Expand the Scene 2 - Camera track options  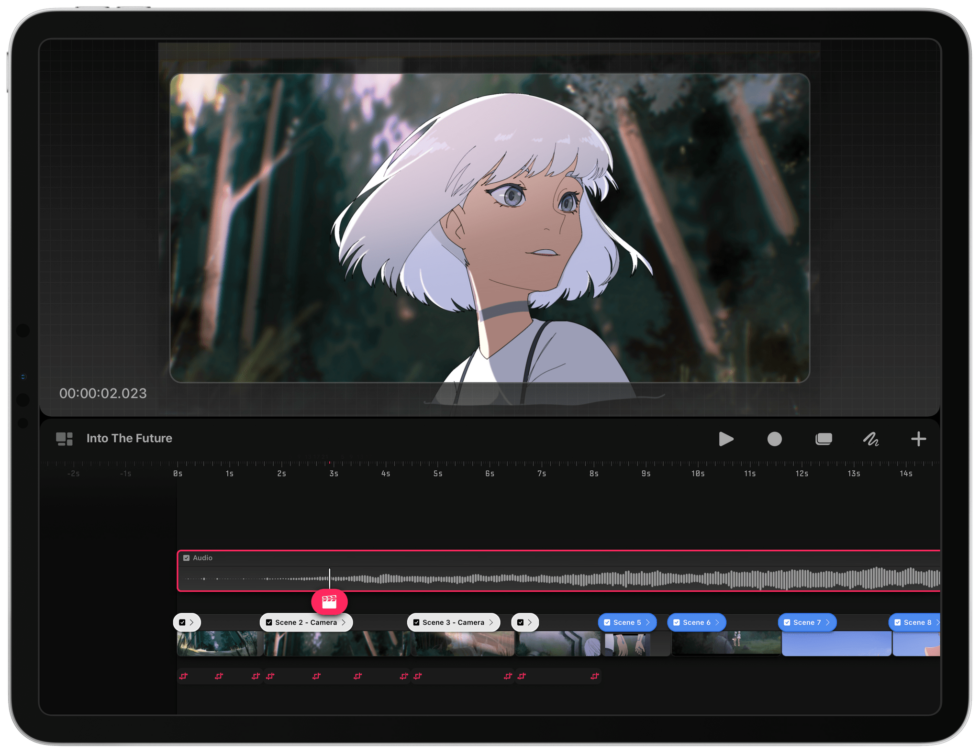coord(345,622)
